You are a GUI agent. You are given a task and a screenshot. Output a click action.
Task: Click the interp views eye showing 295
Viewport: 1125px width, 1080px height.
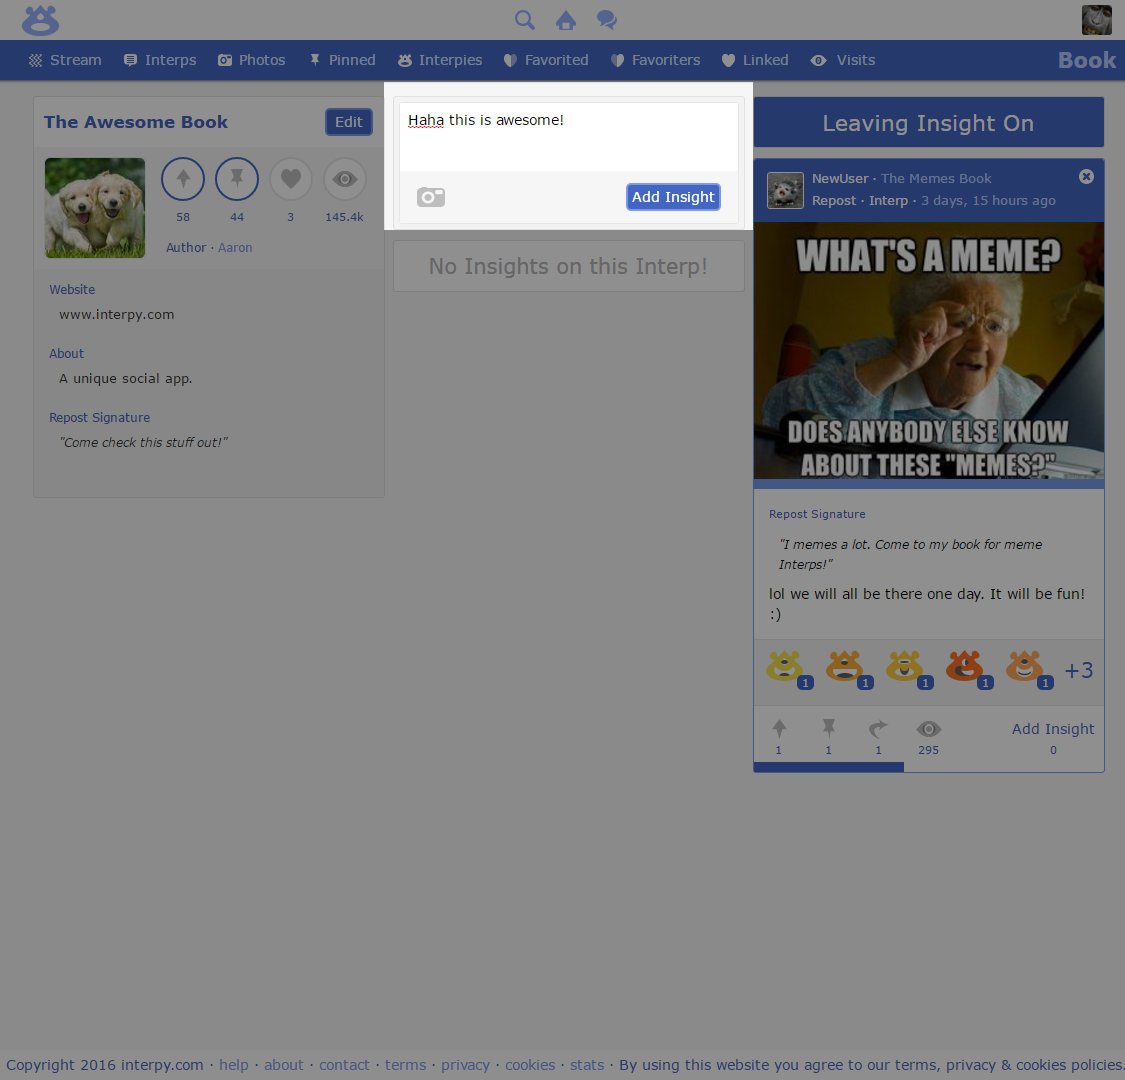[928, 729]
